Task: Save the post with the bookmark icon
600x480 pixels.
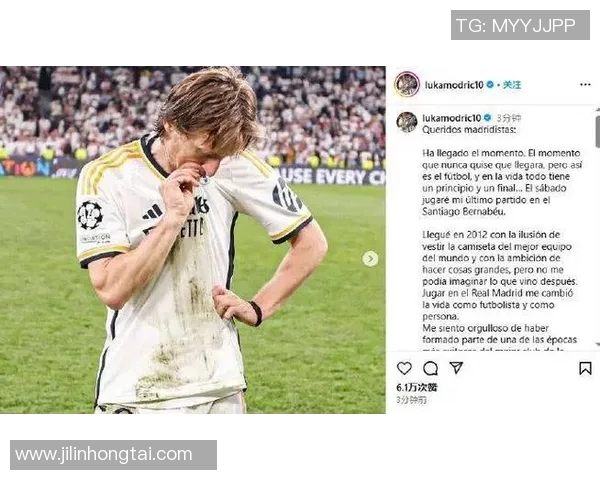Action: (x=585, y=368)
